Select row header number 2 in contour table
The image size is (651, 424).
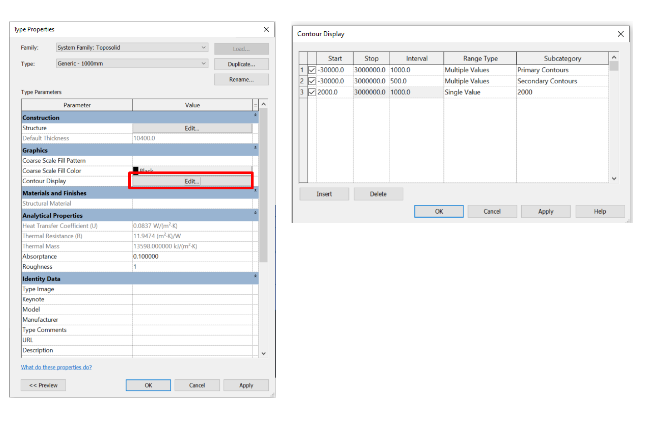[x=303, y=81]
